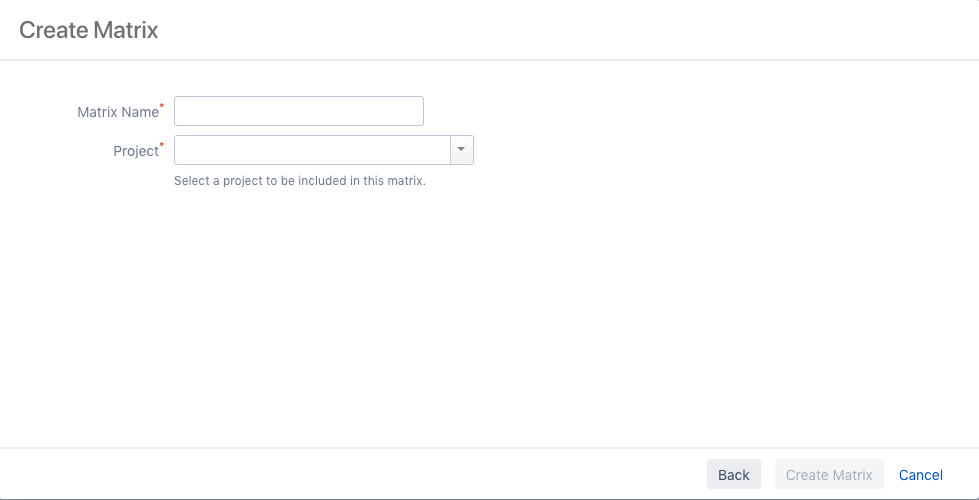The height and width of the screenshot is (500, 979).
Task: Click the Project field label
Action: [136, 151]
